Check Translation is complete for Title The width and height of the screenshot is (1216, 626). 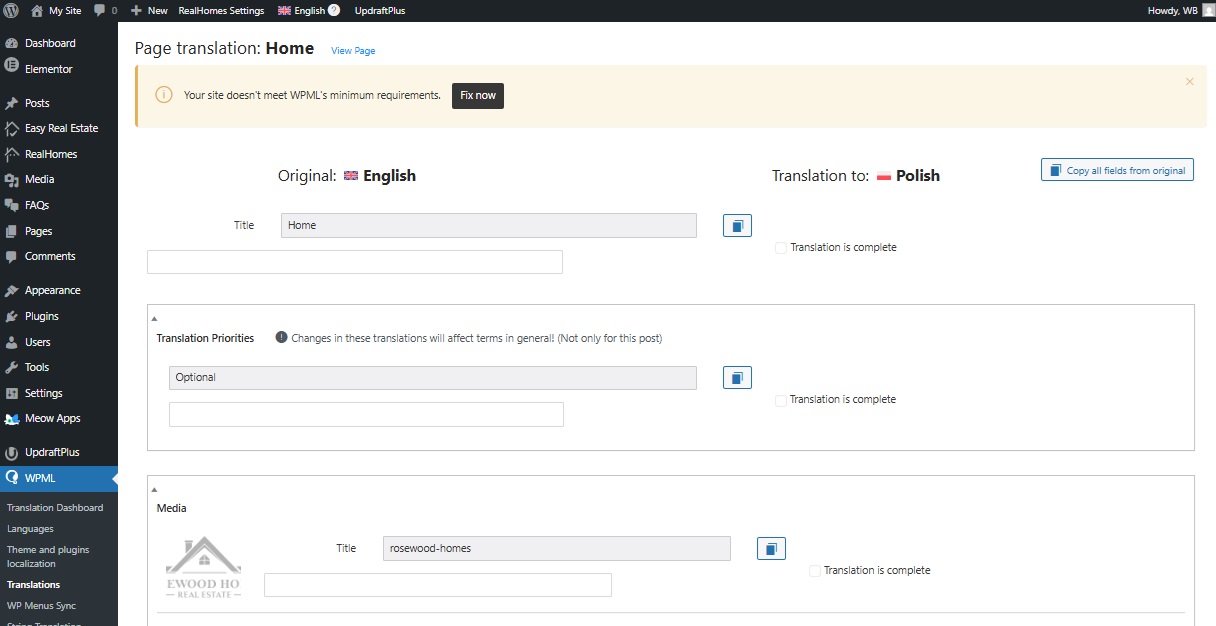pos(781,248)
